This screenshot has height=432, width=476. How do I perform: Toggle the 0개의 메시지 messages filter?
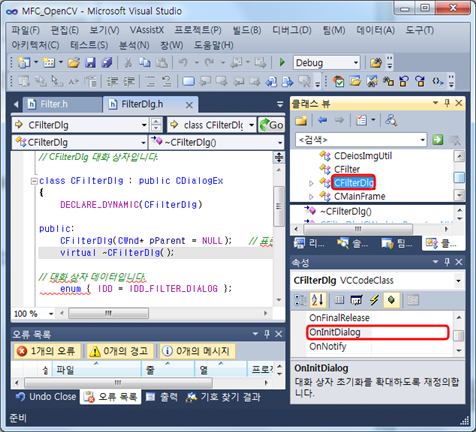[x=197, y=351]
